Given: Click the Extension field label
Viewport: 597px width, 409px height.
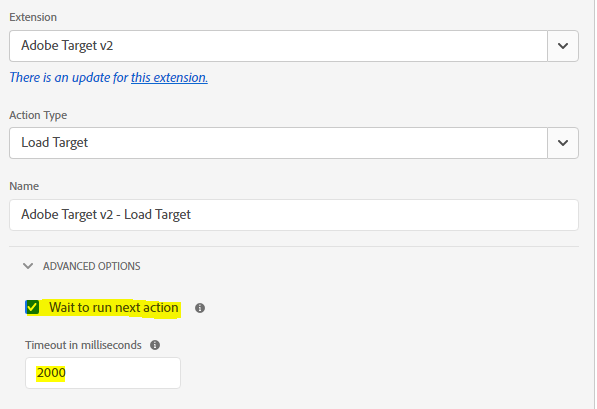Looking at the screenshot, I should (33, 17).
